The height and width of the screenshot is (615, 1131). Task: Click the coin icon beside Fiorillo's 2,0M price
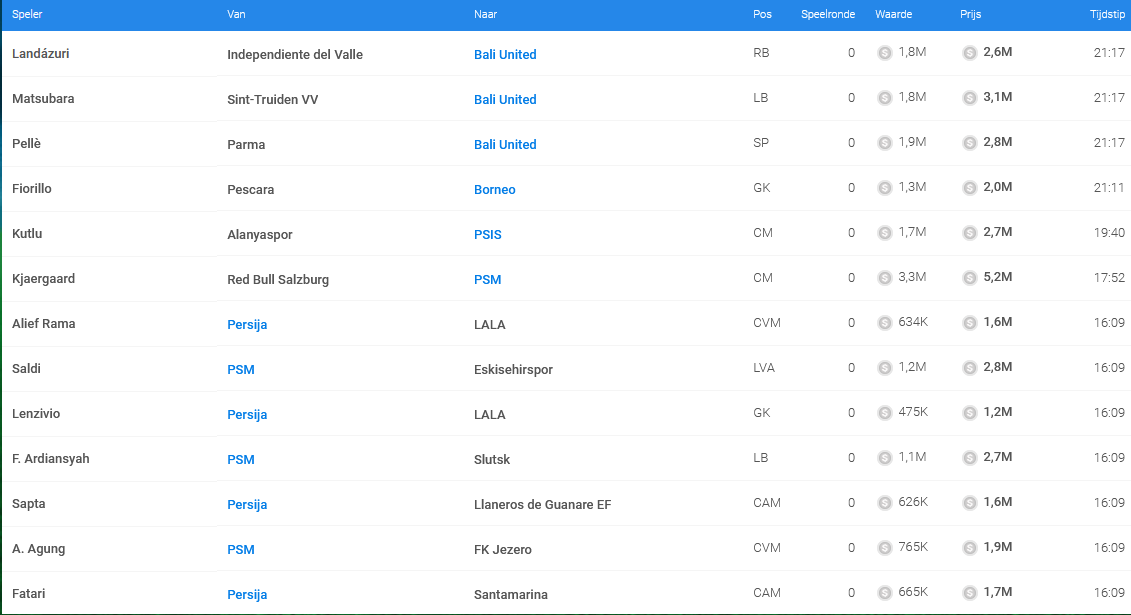969,187
